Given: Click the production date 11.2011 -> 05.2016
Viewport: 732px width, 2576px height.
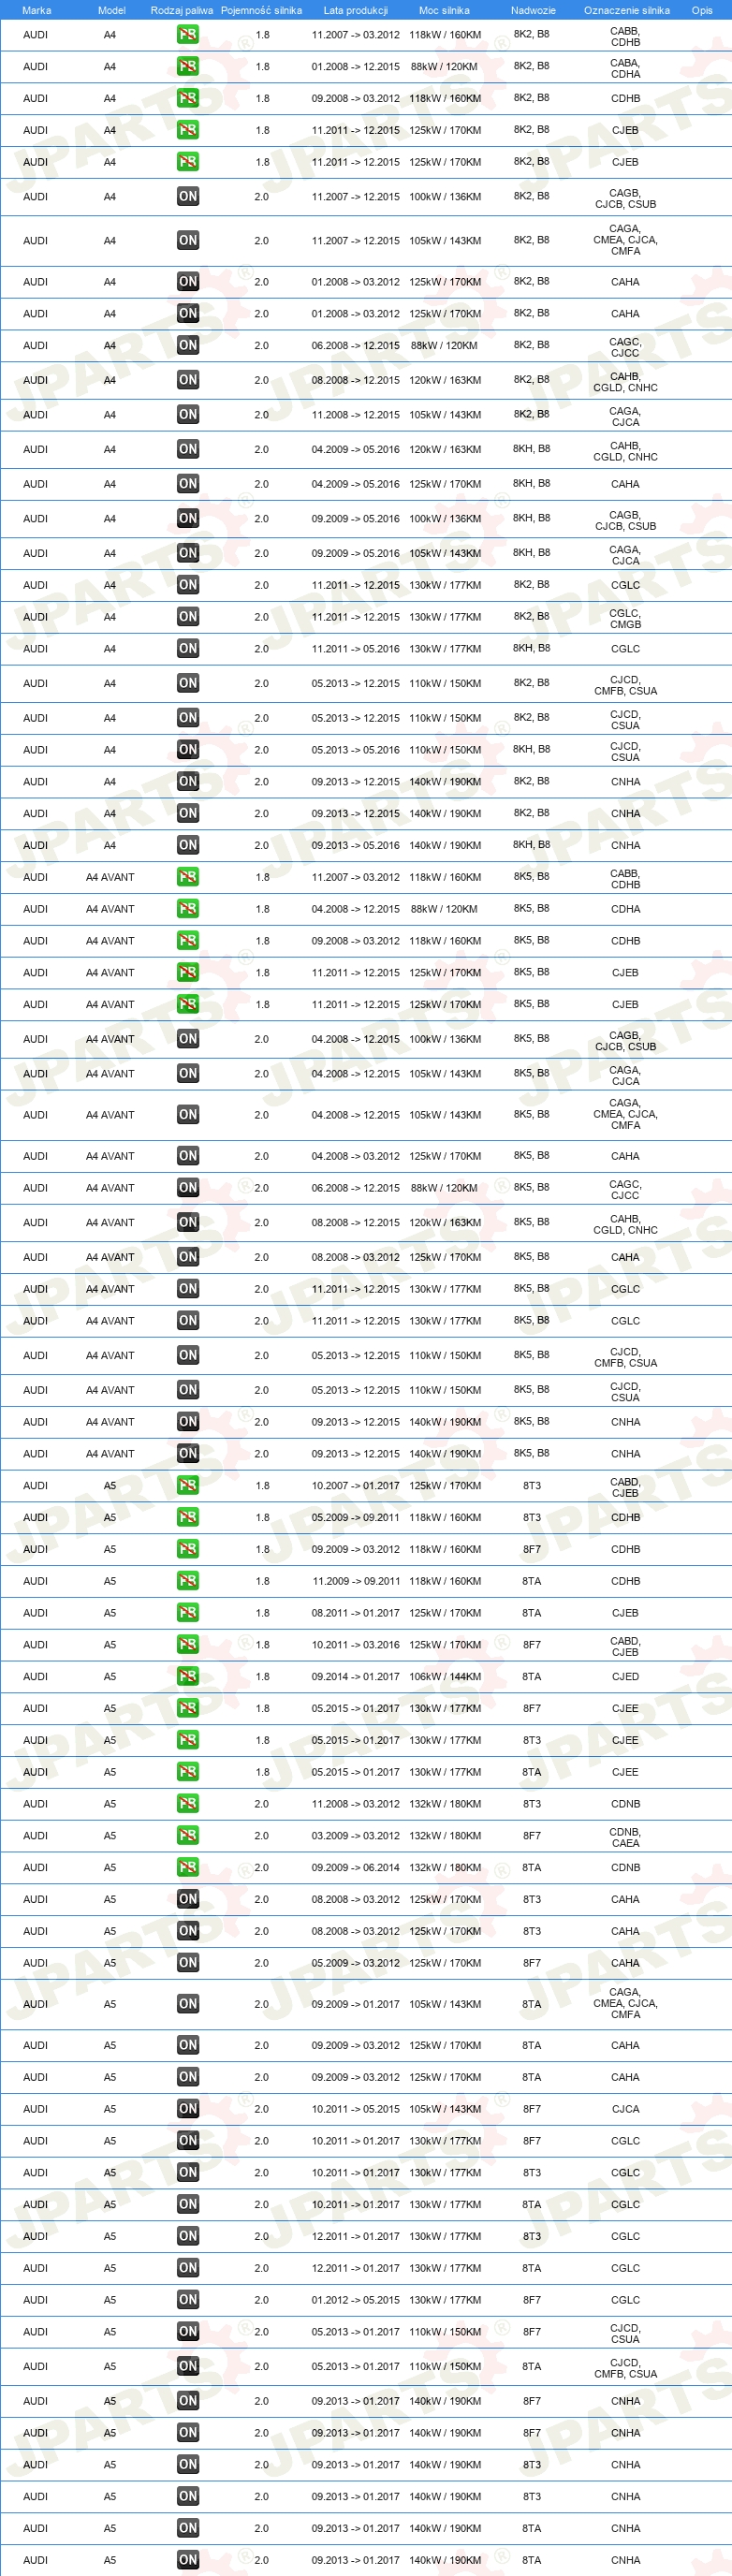Looking at the screenshot, I should [355, 649].
